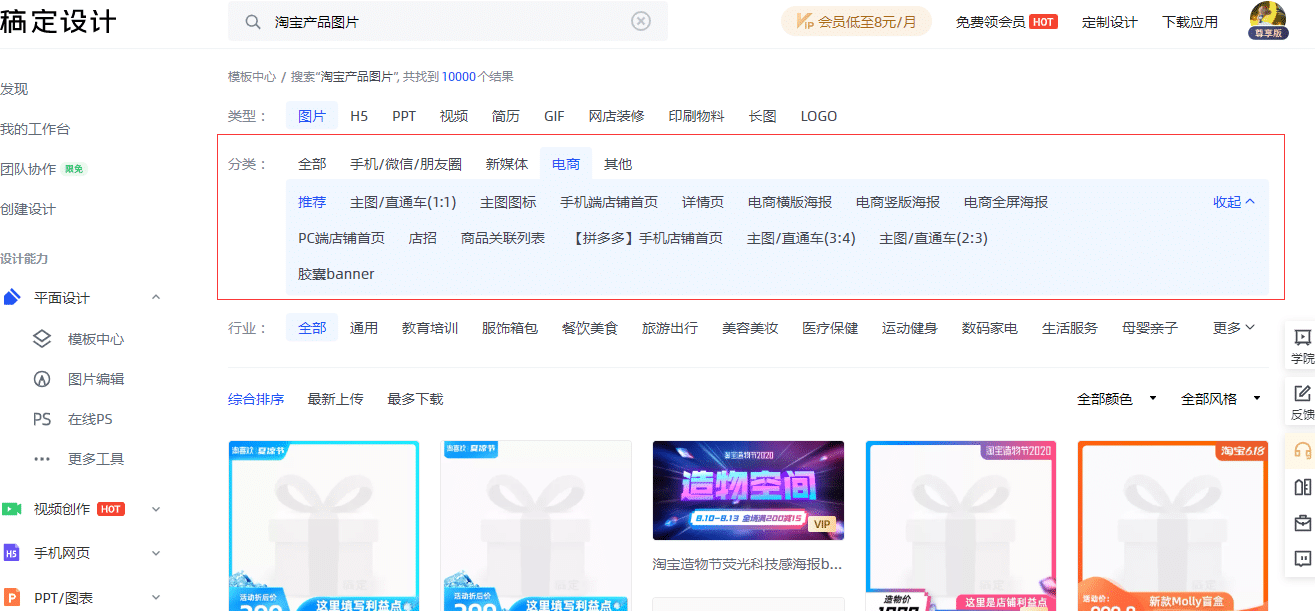Open the orange 淘宝618 template thumbnail
Viewport: 1315px width, 611px height.
[1173, 526]
